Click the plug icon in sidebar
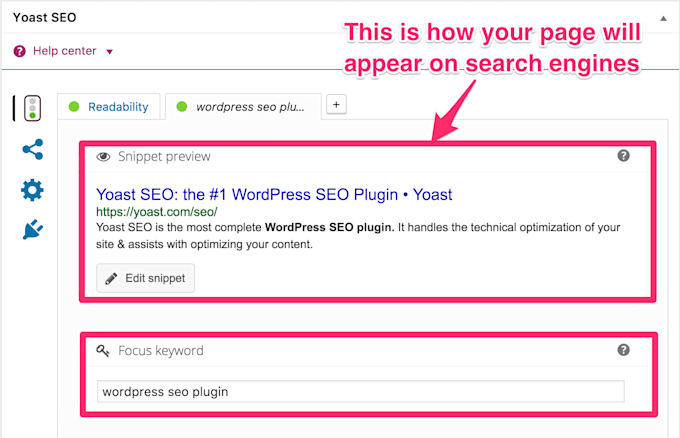The height and width of the screenshot is (438, 680). [33, 230]
